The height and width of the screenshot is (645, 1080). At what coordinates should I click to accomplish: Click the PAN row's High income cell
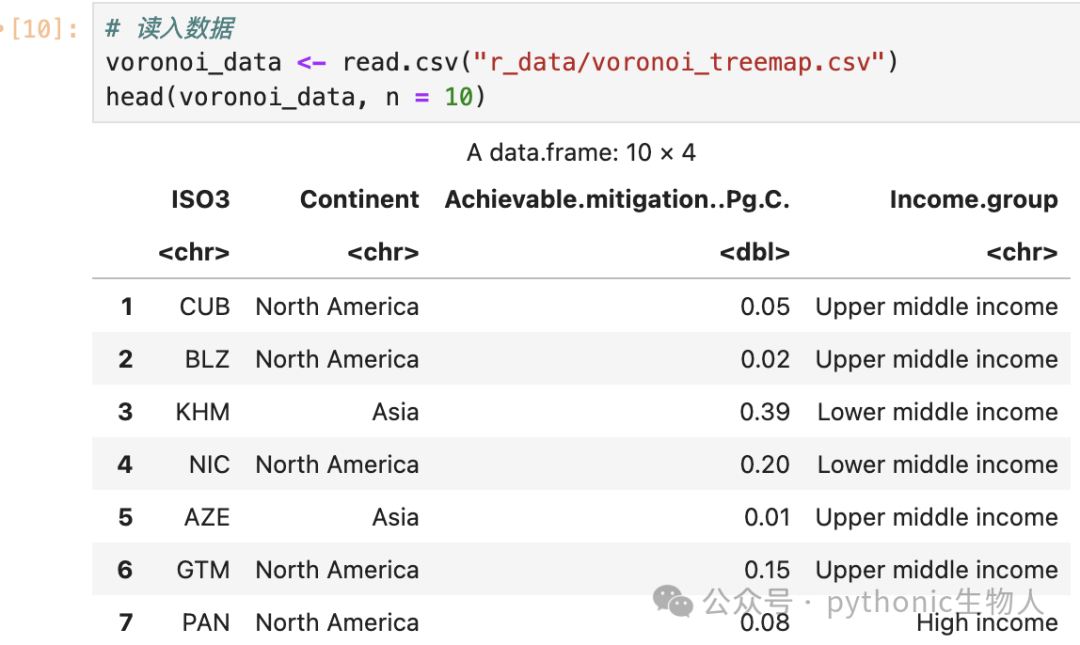point(987,623)
